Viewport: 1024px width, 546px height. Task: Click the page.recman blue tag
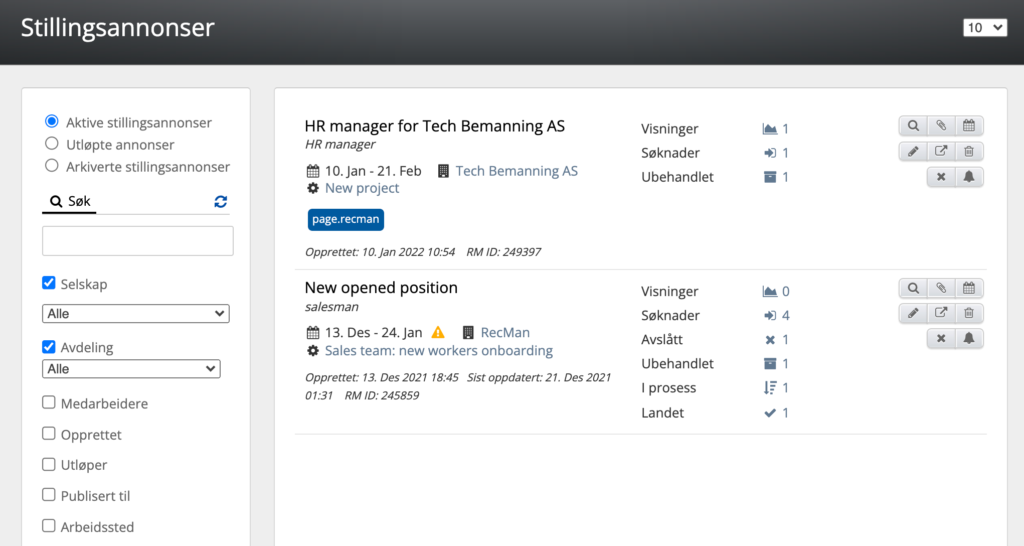tap(345, 219)
